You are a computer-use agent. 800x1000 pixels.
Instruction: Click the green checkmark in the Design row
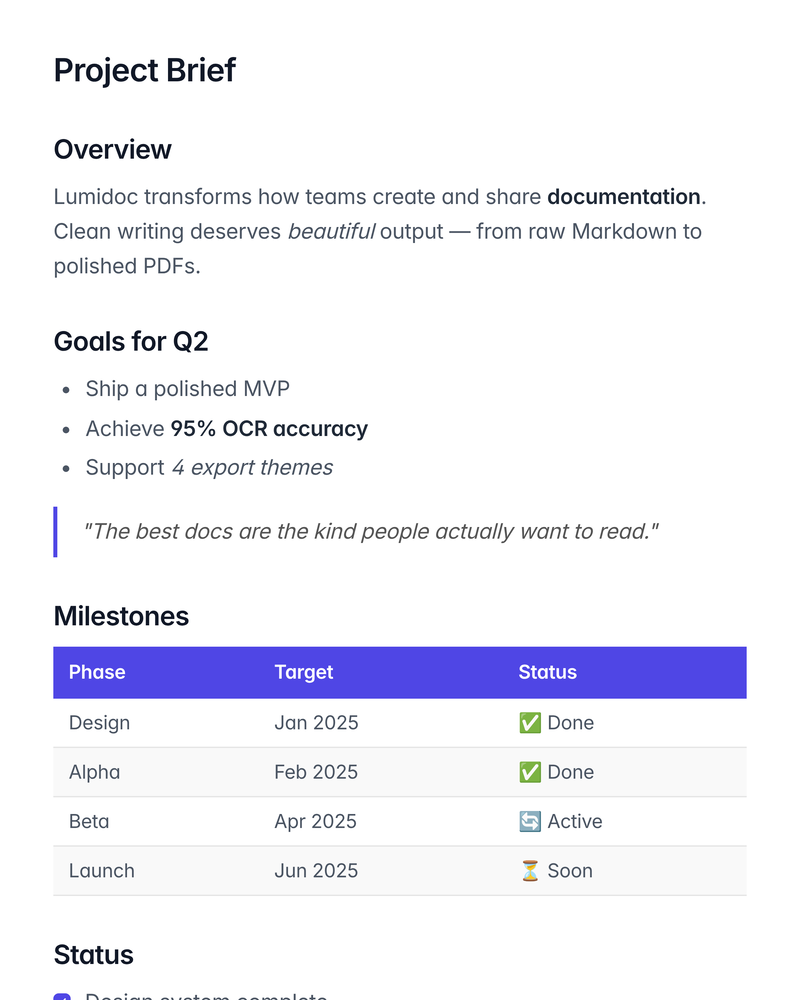click(530, 723)
